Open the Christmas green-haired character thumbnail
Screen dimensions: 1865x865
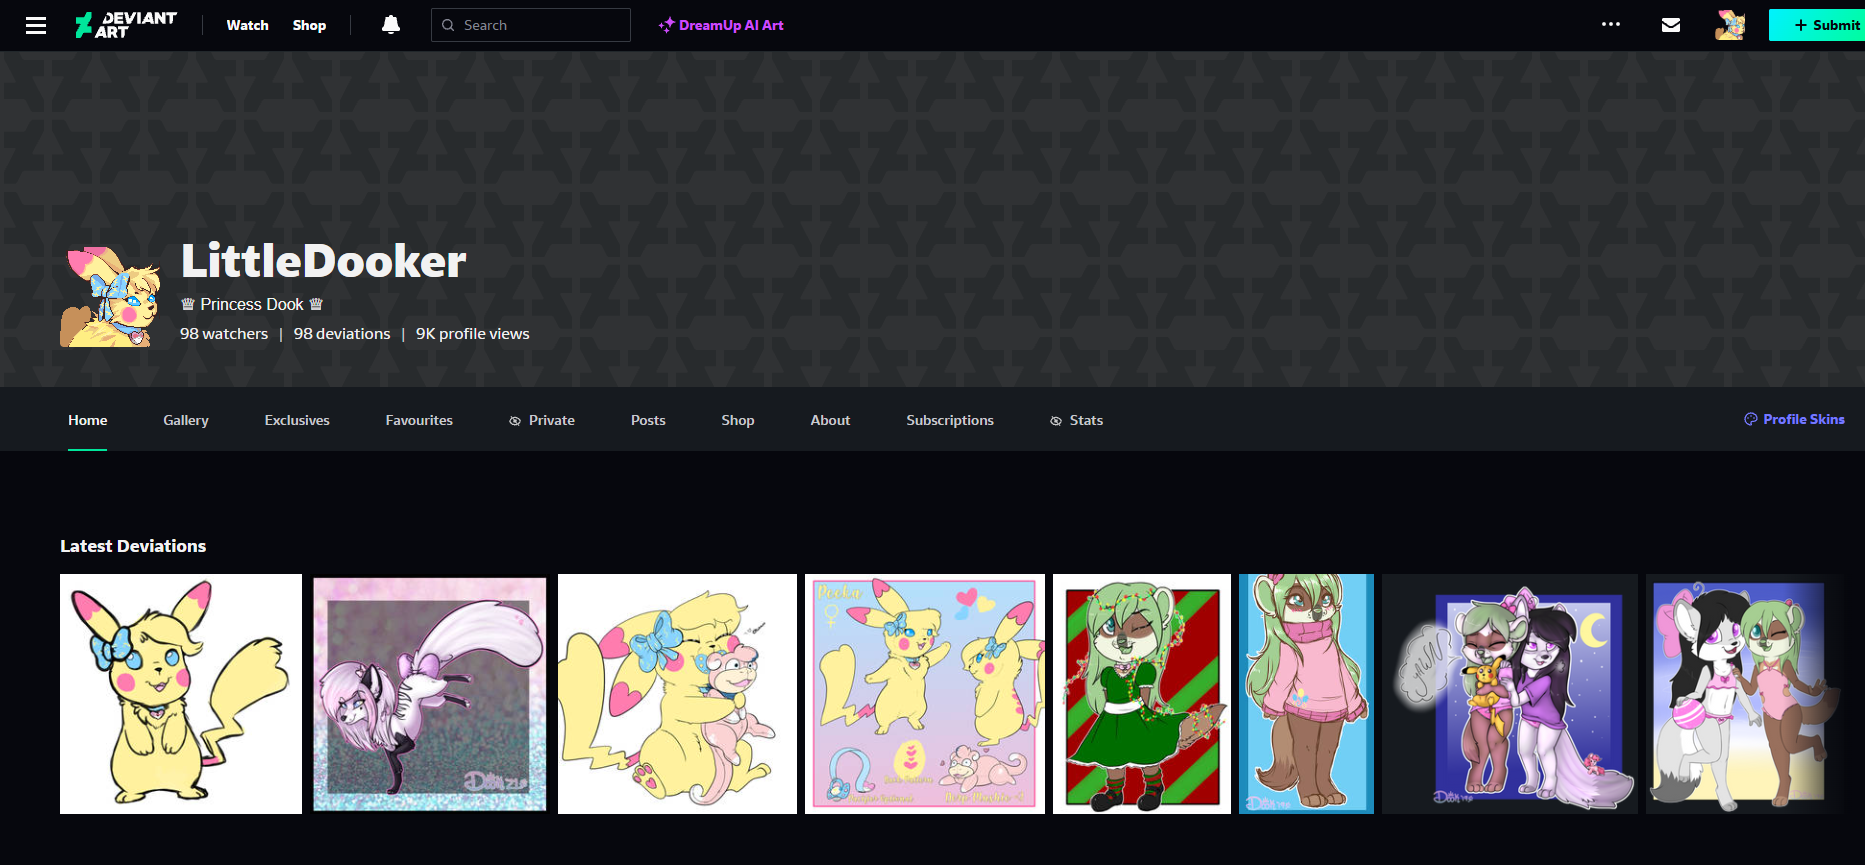(x=1141, y=694)
